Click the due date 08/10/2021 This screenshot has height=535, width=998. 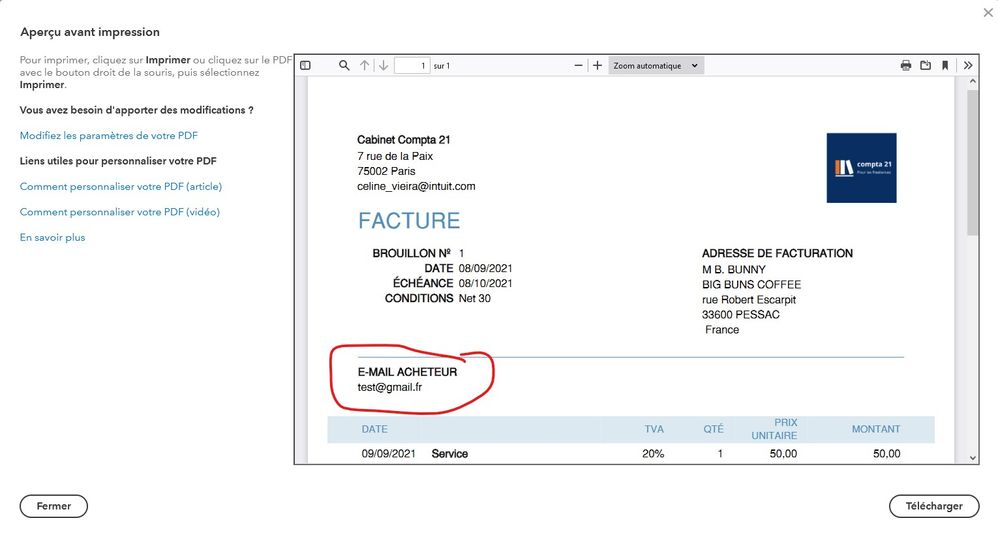point(486,283)
